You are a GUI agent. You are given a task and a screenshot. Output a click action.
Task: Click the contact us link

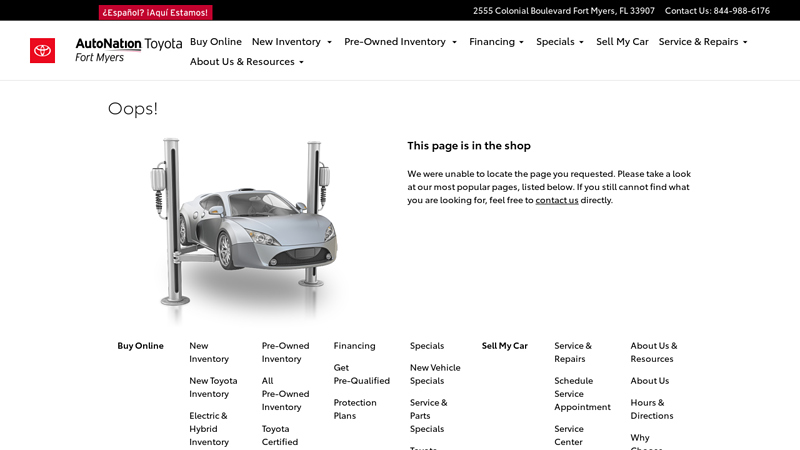(x=557, y=200)
